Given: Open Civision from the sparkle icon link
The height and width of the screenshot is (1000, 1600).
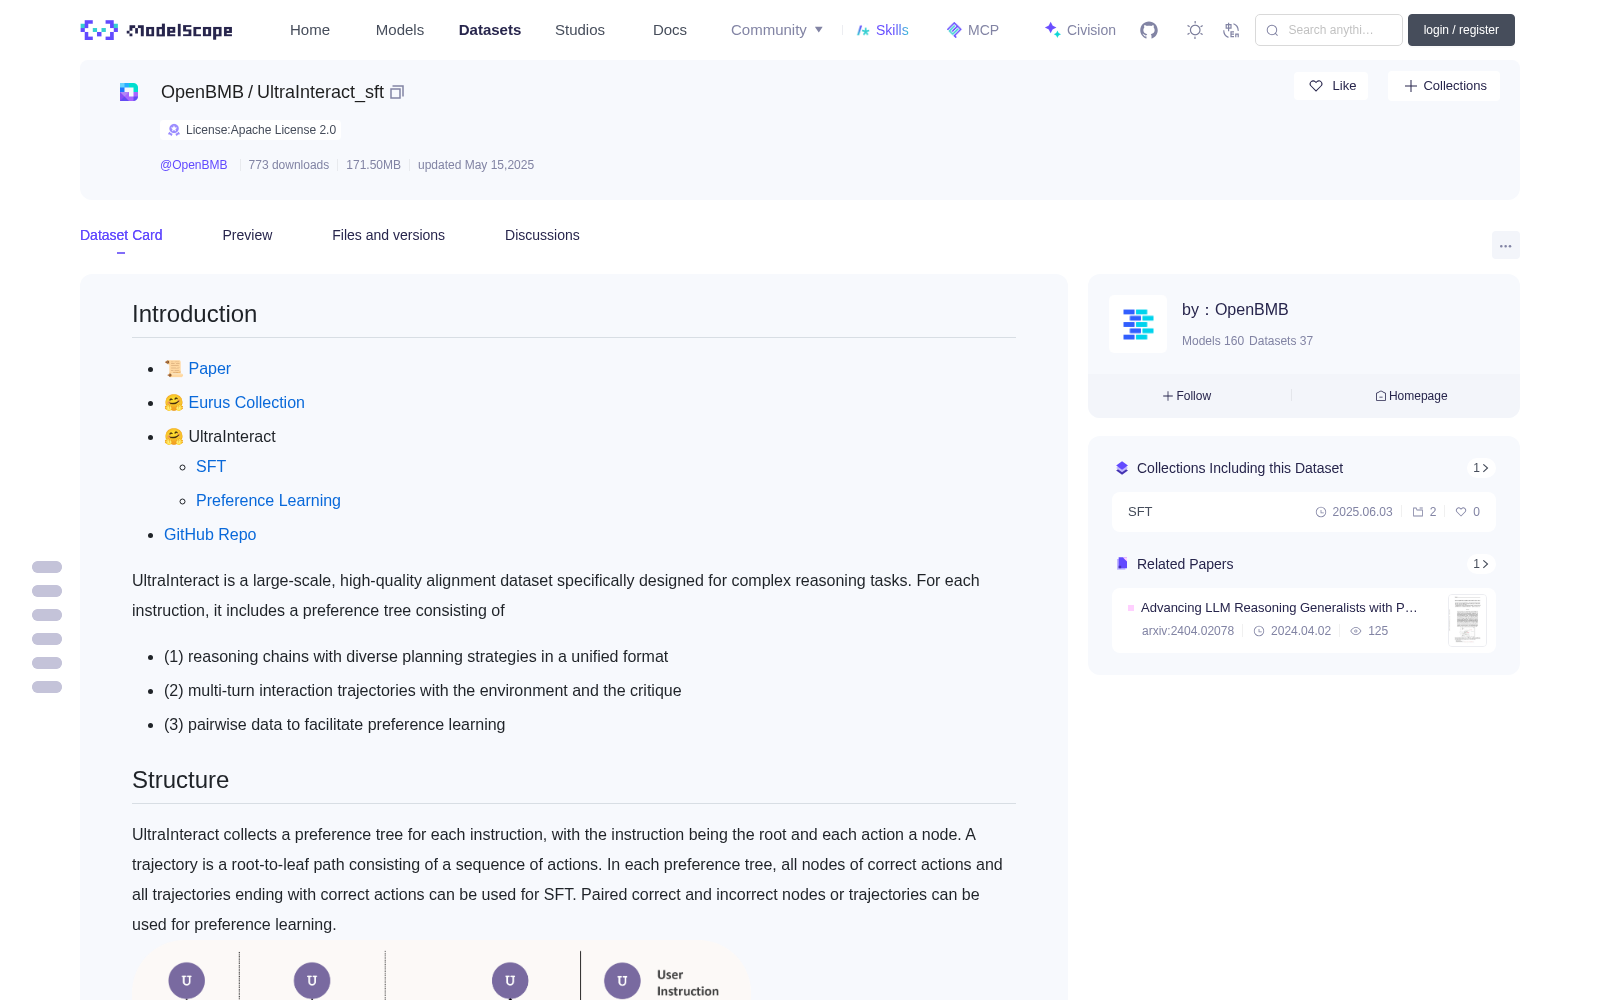Looking at the screenshot, I should (x=1052, y=29).
